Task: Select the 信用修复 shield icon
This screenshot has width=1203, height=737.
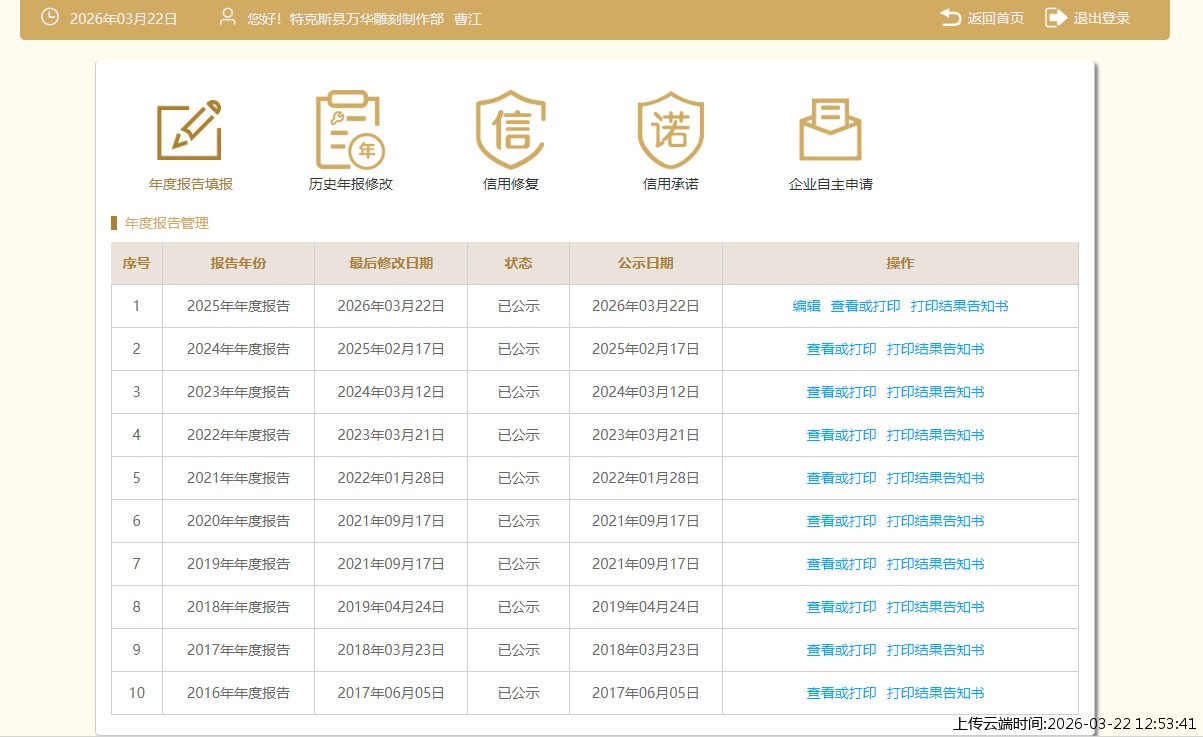Action: tap(511, 131)
